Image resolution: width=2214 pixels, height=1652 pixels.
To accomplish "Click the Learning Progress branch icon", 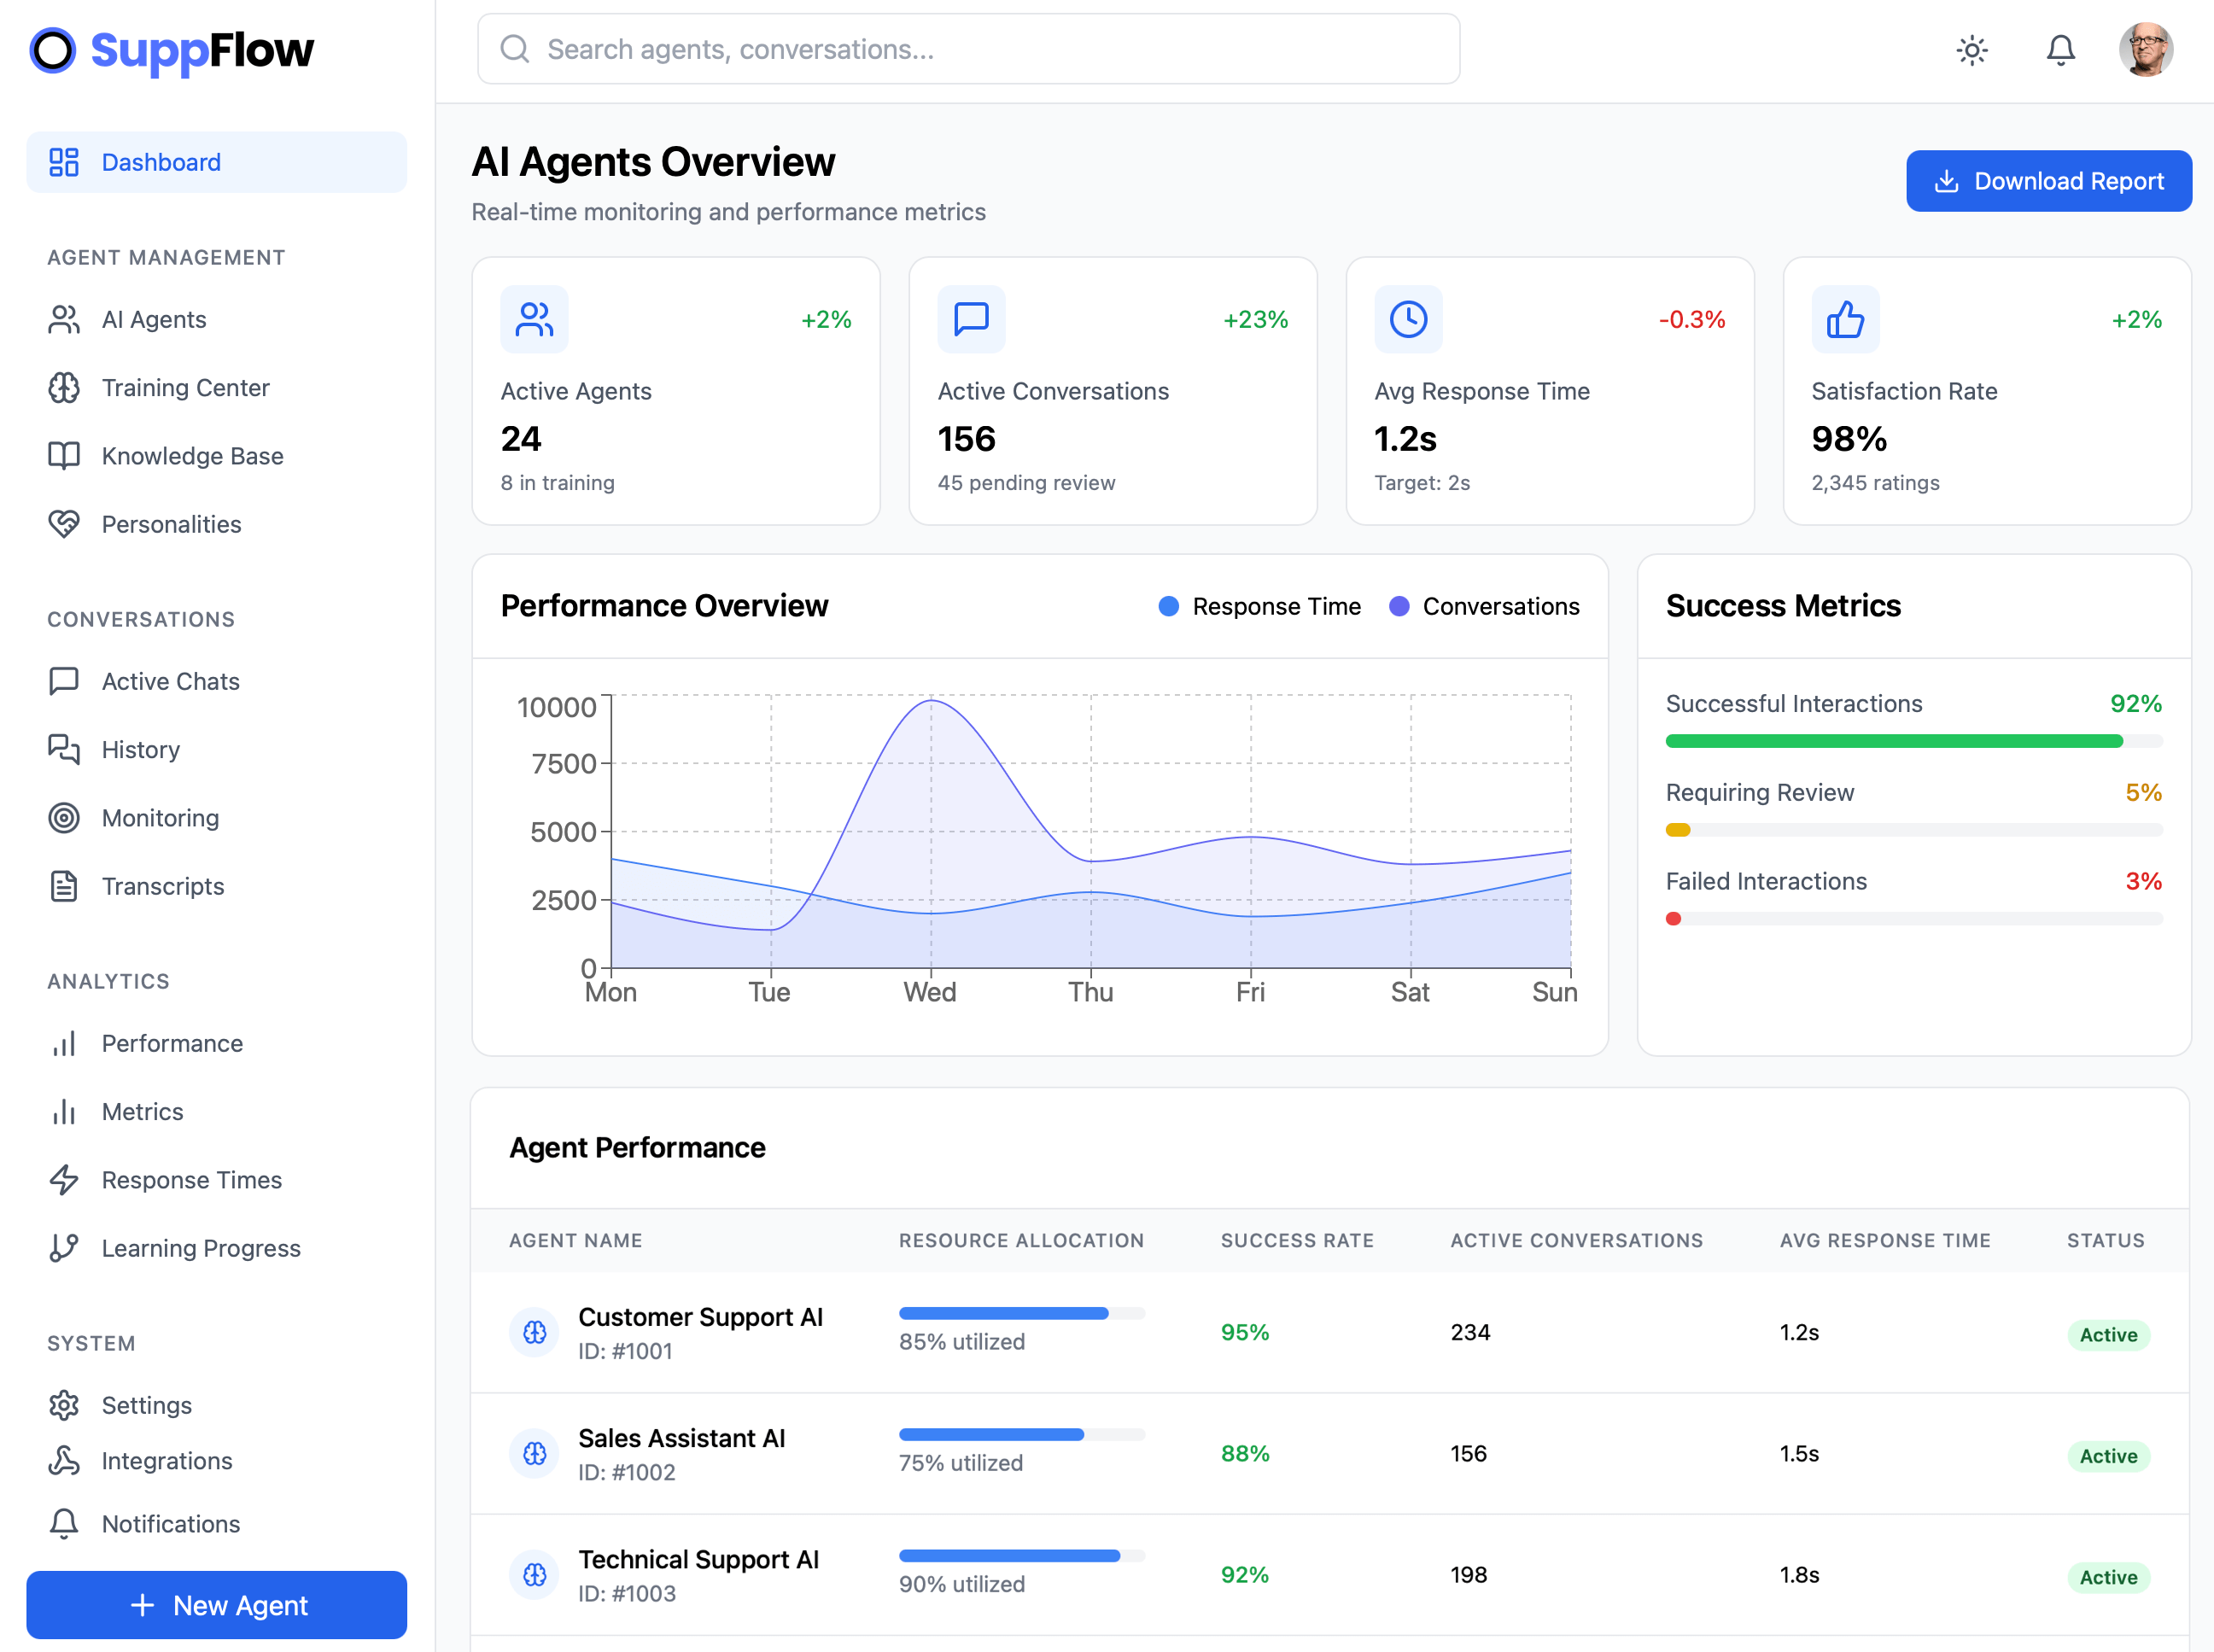I will (64, 1248).
